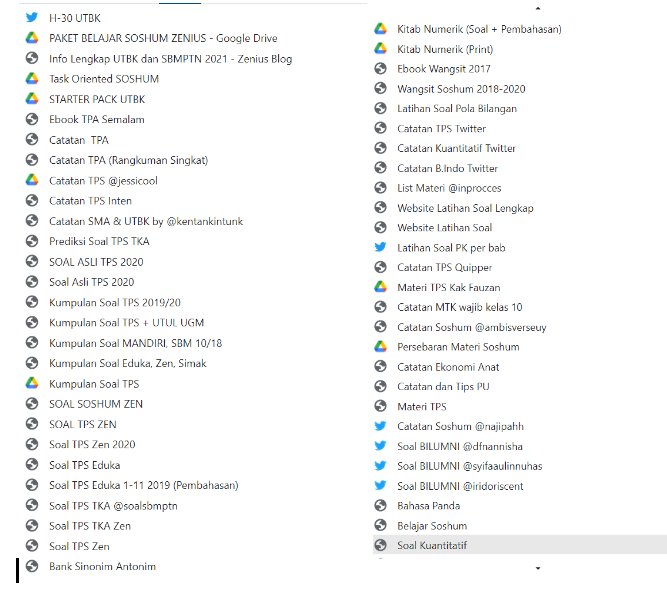Screen dimensions: 667x590
Task: Open Soal TPS Zen bookmark without year
Action: (x=79, y=546)
